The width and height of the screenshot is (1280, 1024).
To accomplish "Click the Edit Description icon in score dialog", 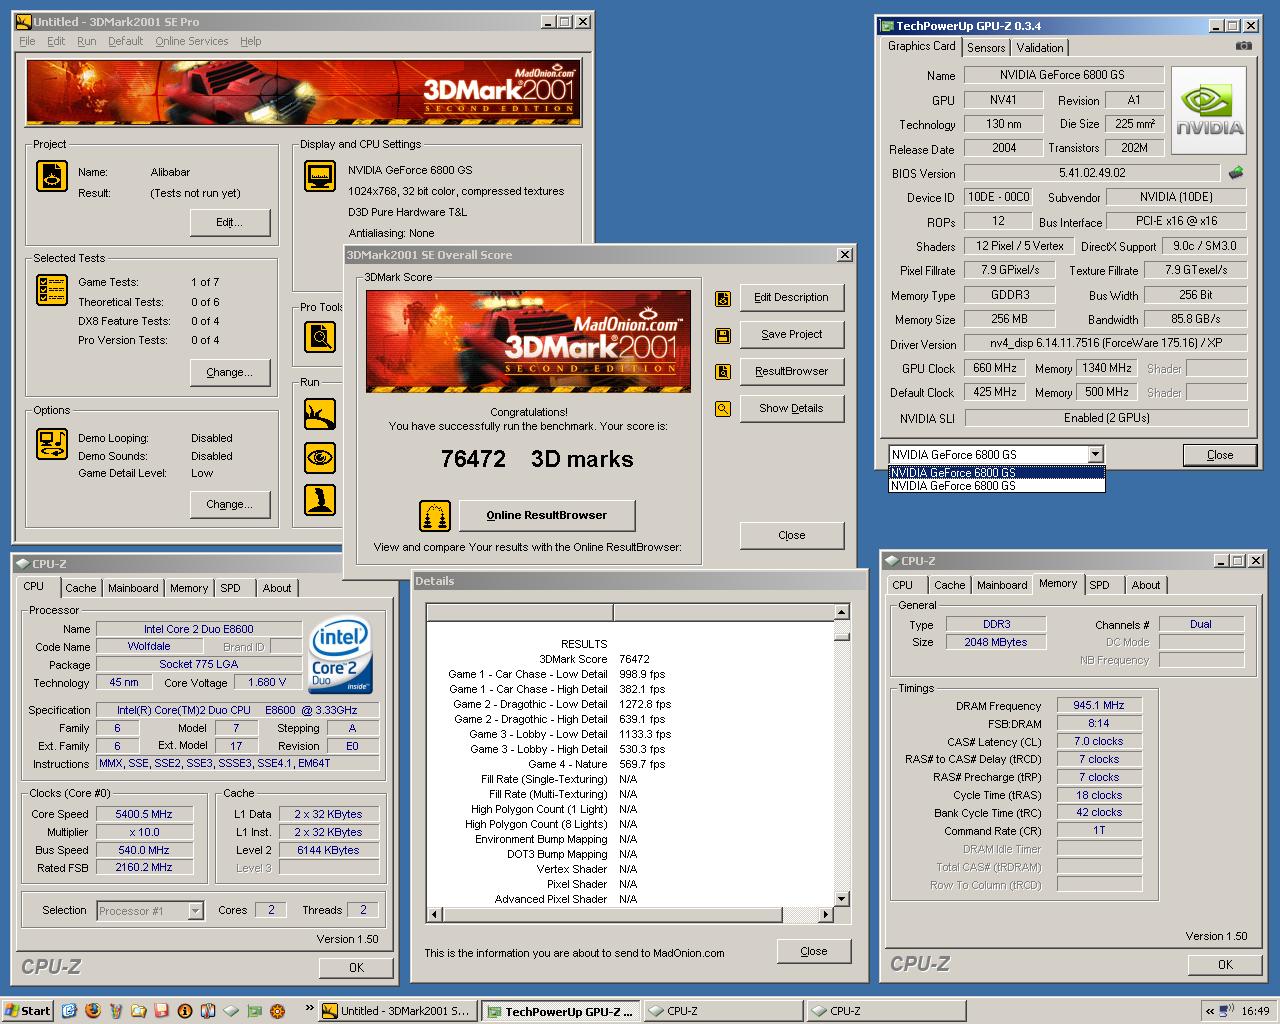I will click(x=723, y=298).
